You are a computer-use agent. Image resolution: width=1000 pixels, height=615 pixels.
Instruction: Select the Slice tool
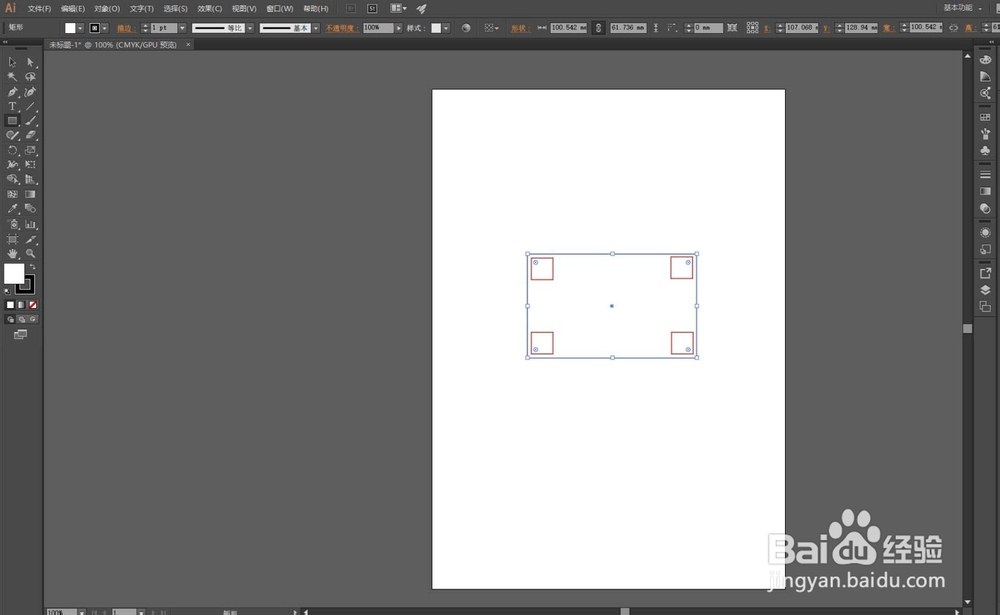[x=30, y=239]
